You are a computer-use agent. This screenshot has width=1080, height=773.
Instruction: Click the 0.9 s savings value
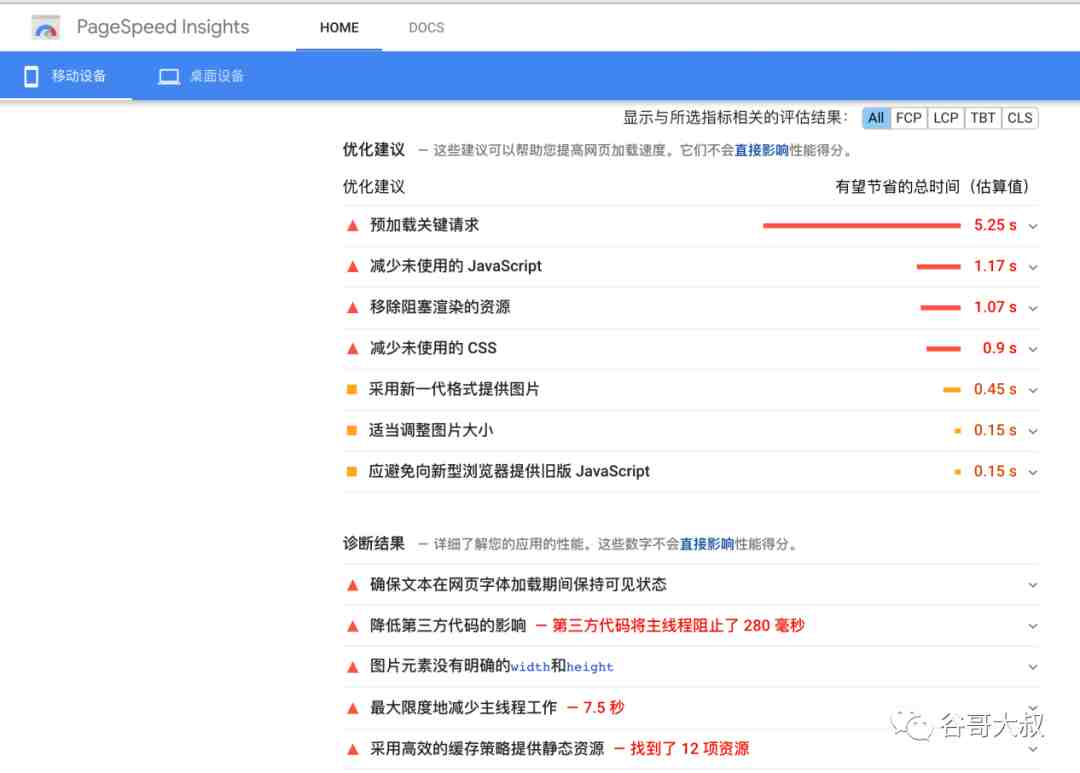tap(999, 349)
